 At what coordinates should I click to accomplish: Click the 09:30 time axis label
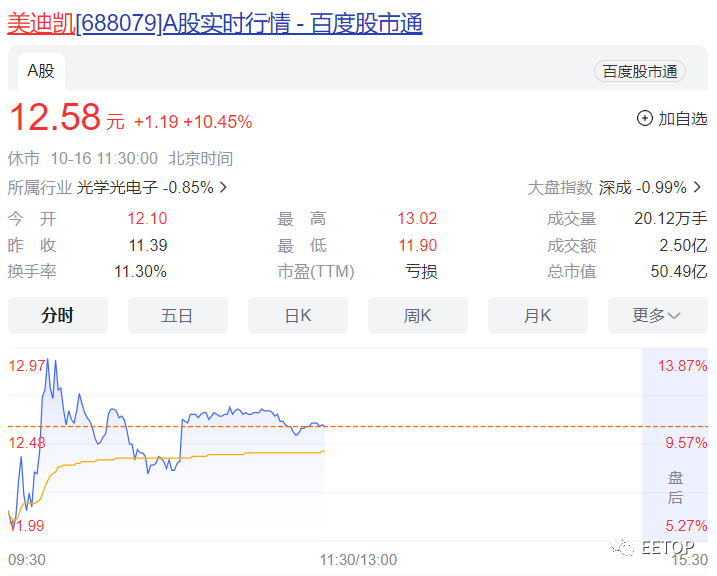point(27,560)
